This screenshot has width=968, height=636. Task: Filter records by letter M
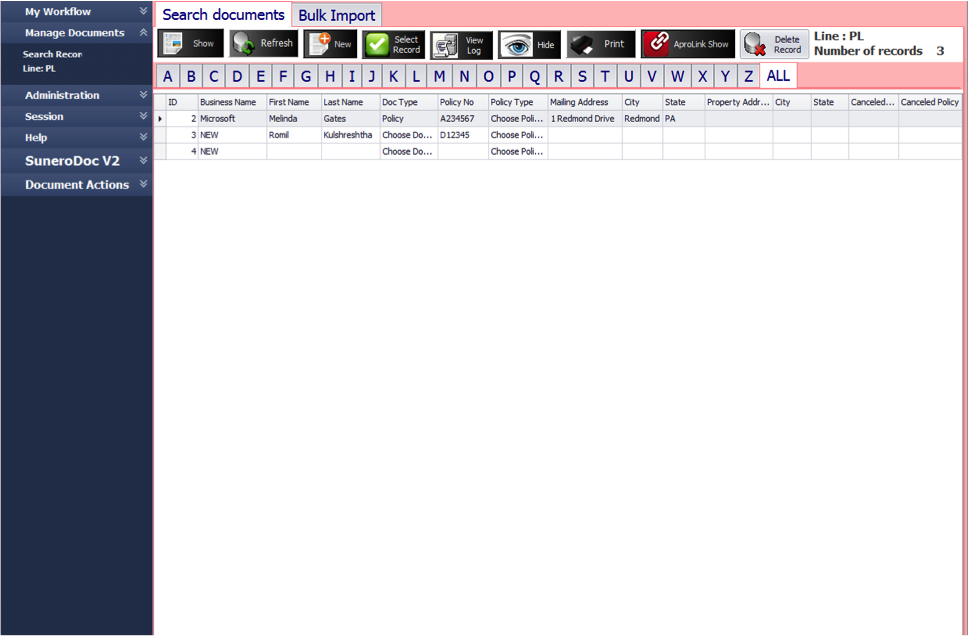[438, 75]
